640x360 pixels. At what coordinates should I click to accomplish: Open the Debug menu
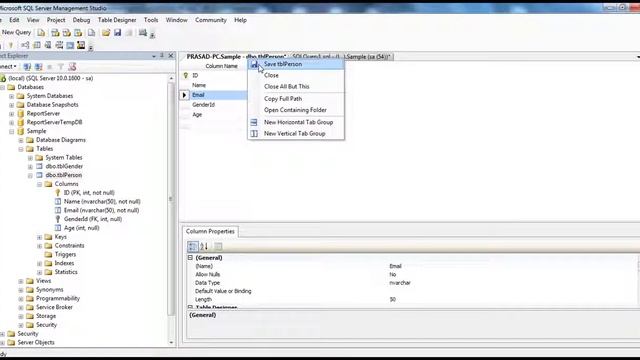(x=81, y=20)
